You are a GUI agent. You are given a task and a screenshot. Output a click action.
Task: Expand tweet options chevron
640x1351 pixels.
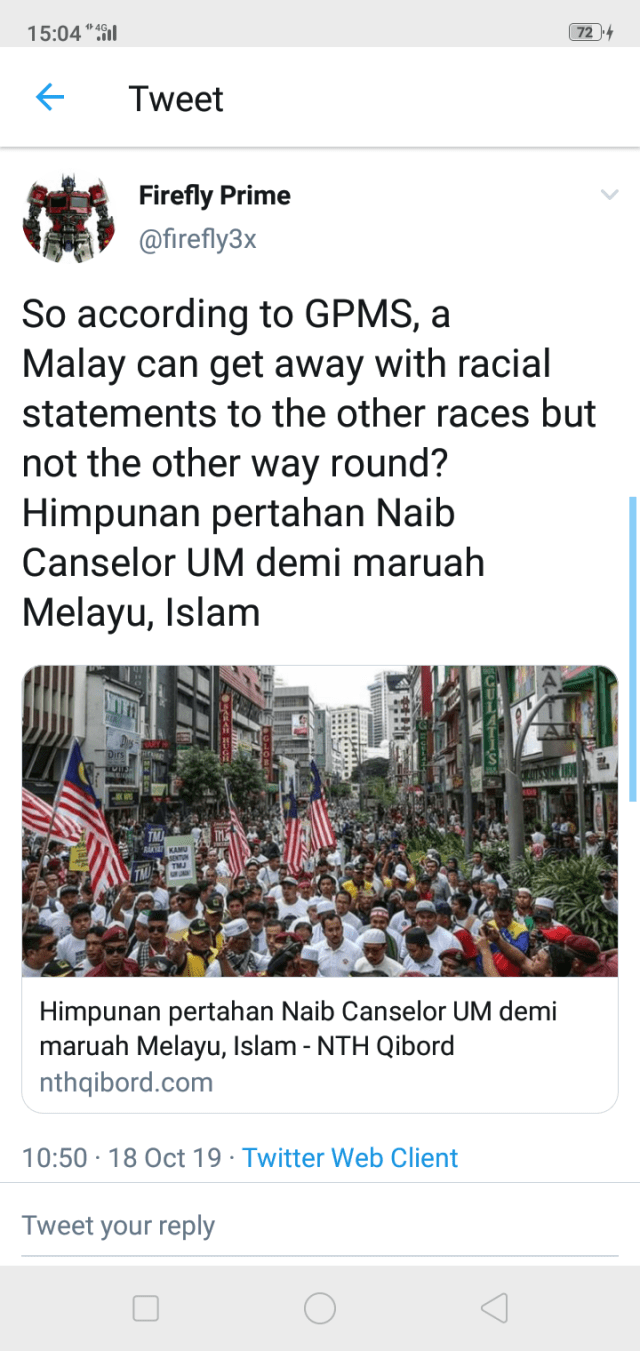609,194
